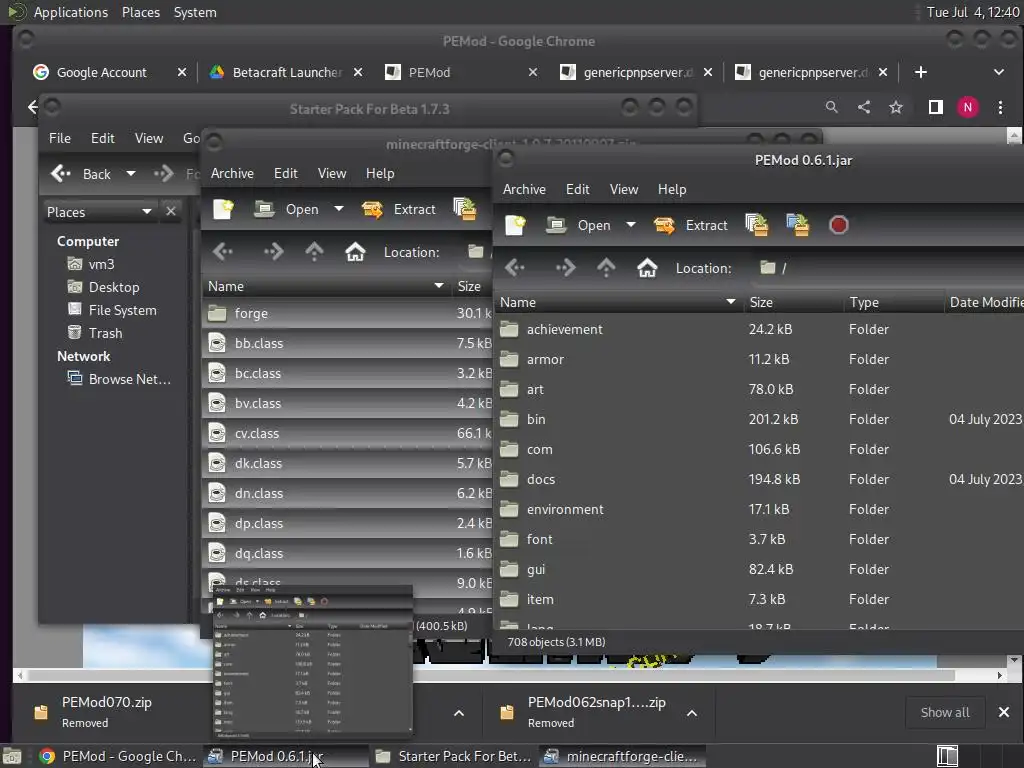This screenshot has height=768, width=1024.
Task: Open View menu in PEMod 0.6.1.jar window
Action: click(624, 189)
